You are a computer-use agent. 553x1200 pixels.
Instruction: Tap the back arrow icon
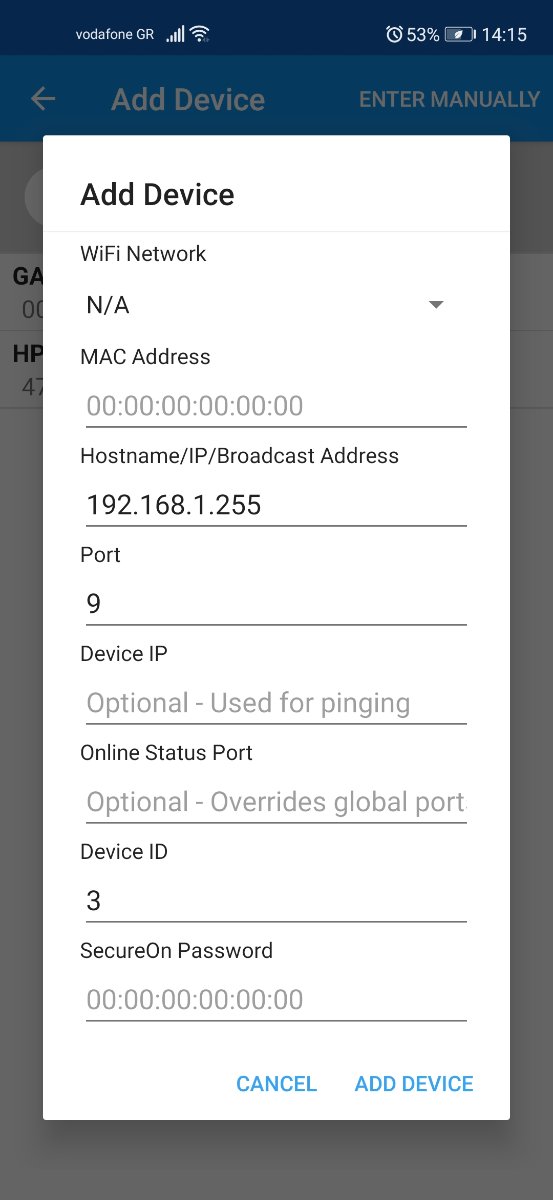tap(43, 99)
